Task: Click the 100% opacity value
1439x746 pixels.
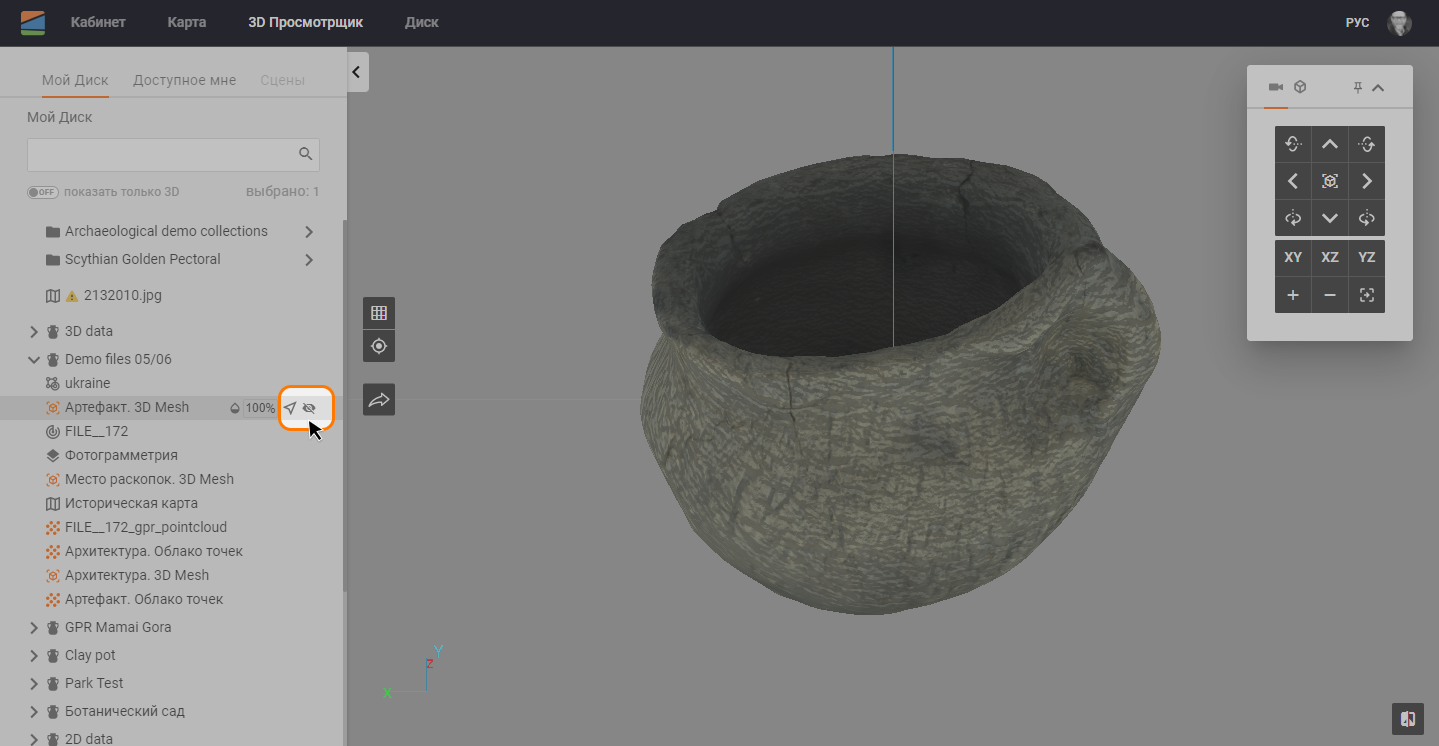Action: click(x=260, y=408)
